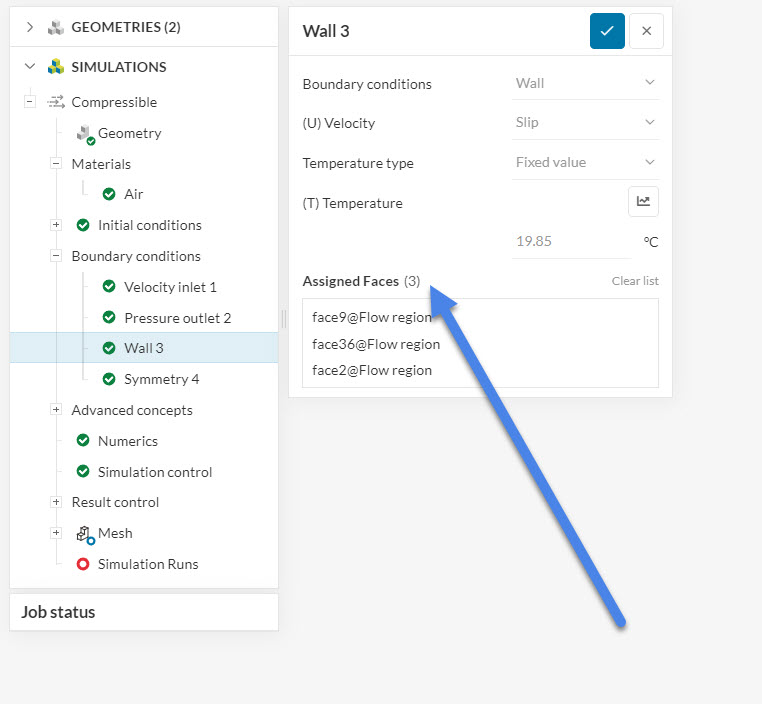
Task: Click the Simulation Runs red circle icon
Action: (84, 564)
